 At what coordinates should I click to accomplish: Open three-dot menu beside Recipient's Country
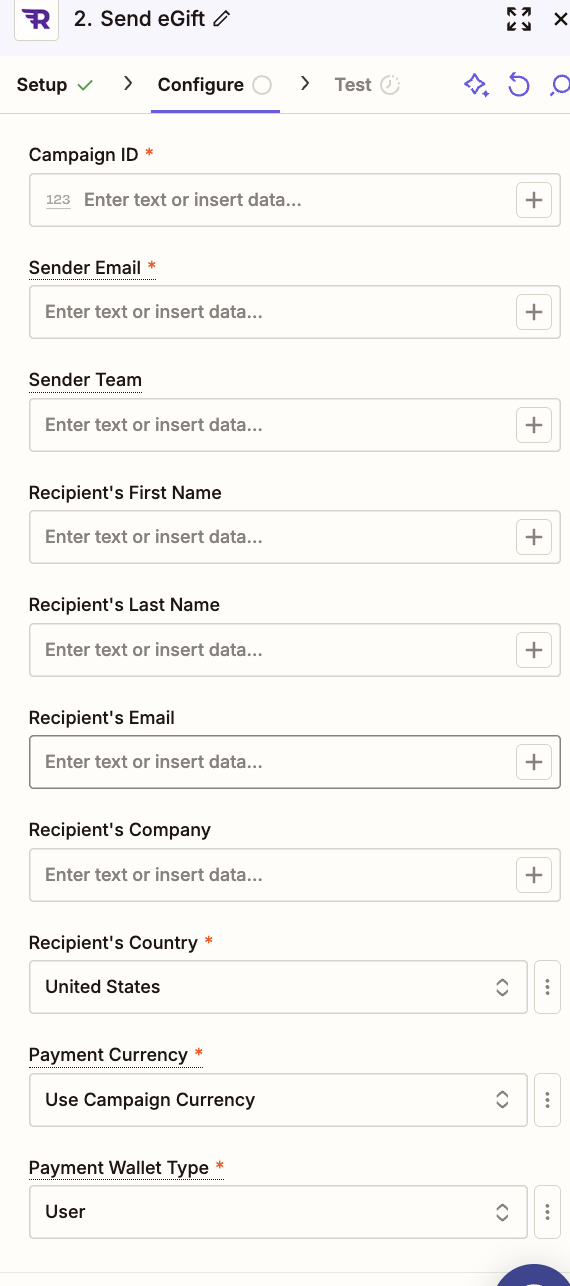(x=547, y=987)
